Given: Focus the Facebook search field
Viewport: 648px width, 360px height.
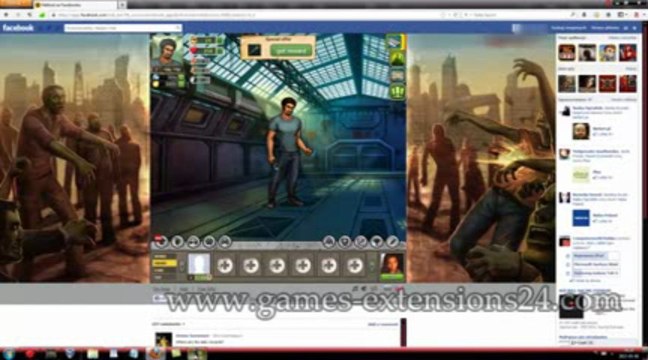Looking at the screenshot, I should click(x=123, y=28).
